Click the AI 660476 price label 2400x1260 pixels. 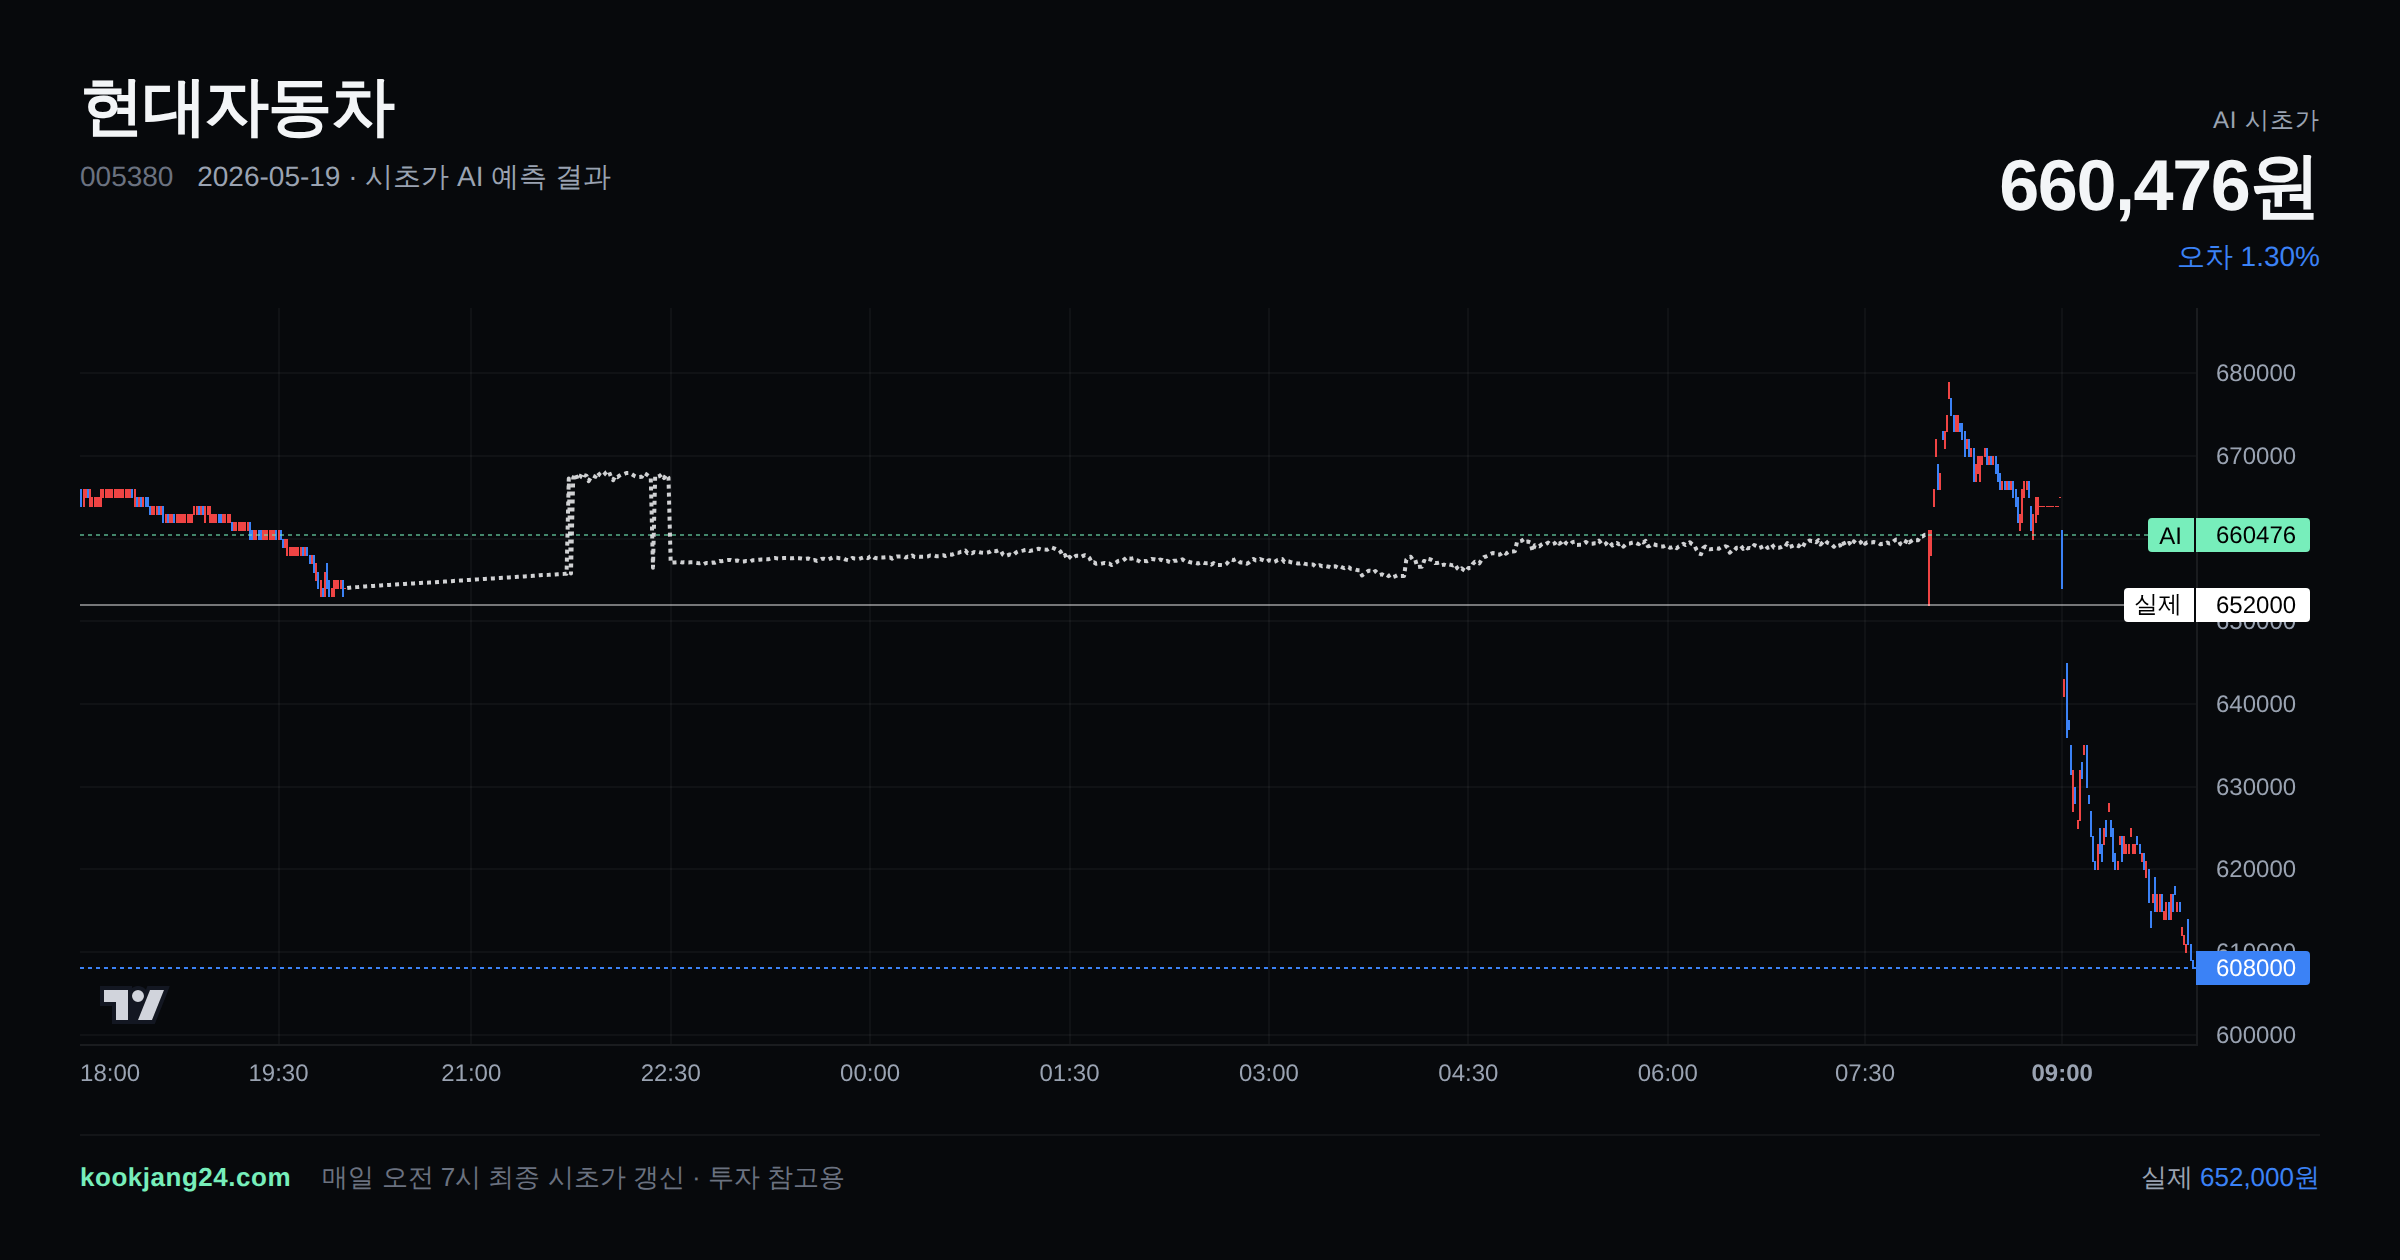pyautogui.click(x=2229, y=535)
